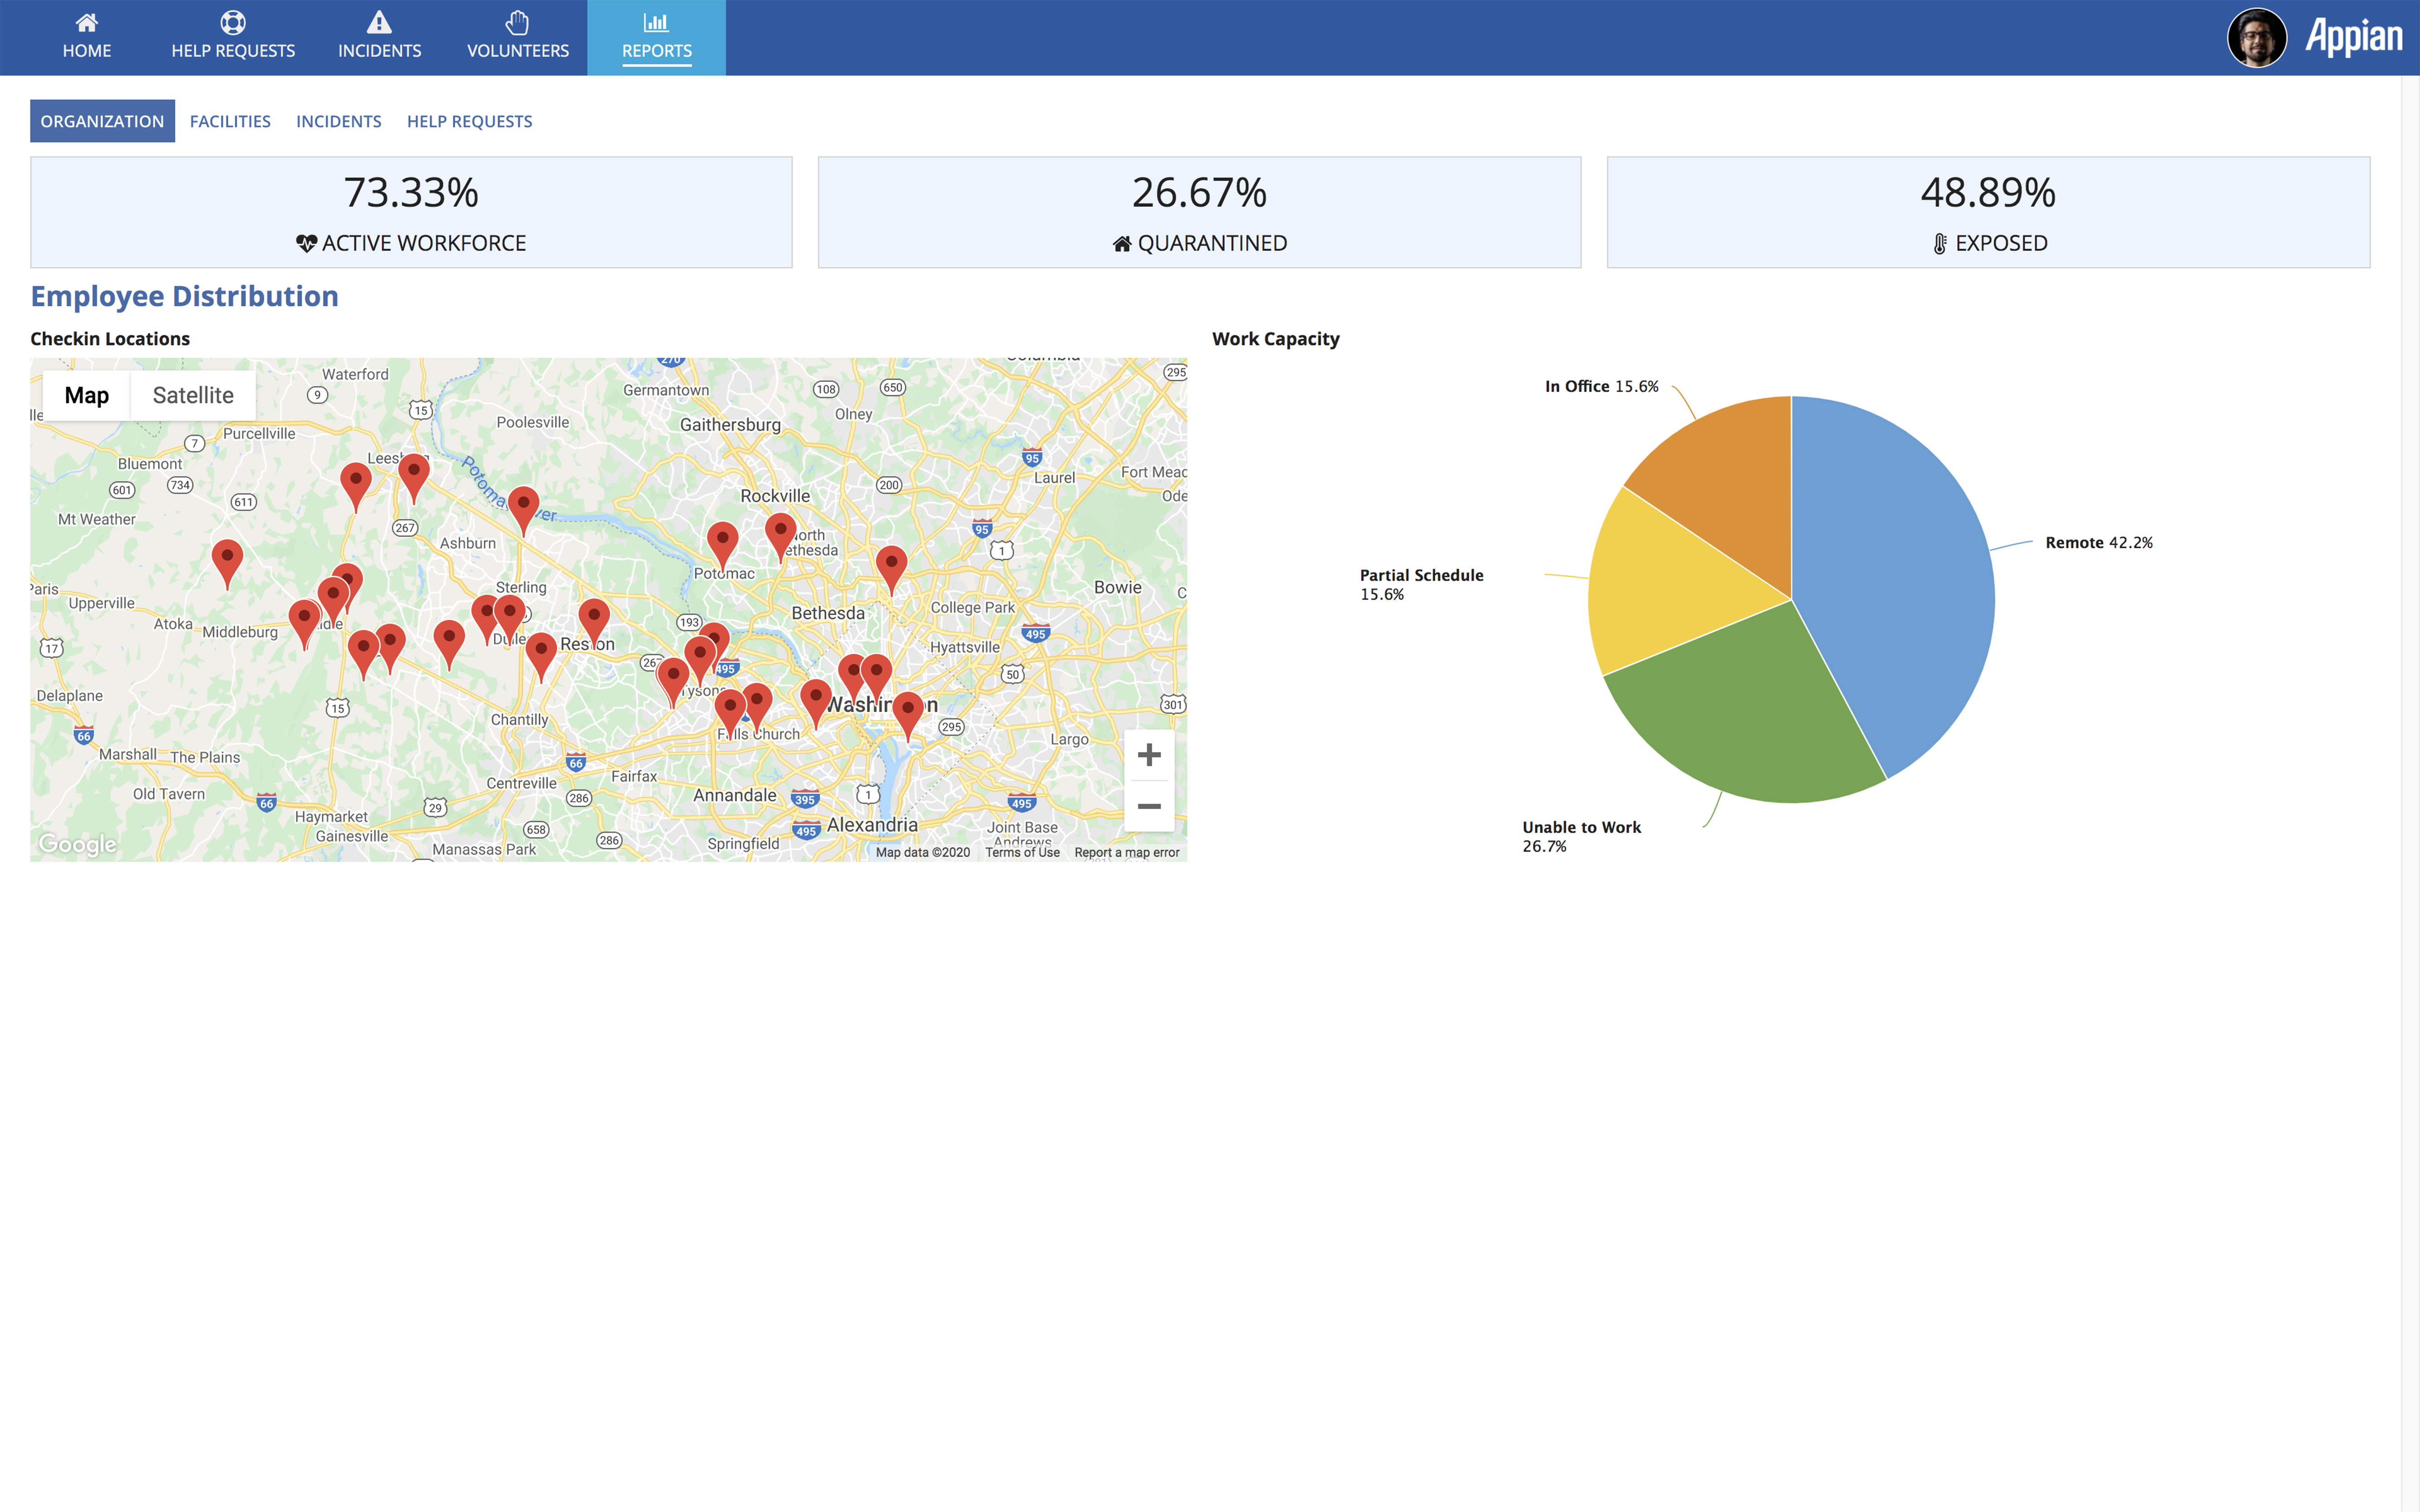Click the Reports bar chart icon
2420x1512 pixels.
tap(656, 22)
